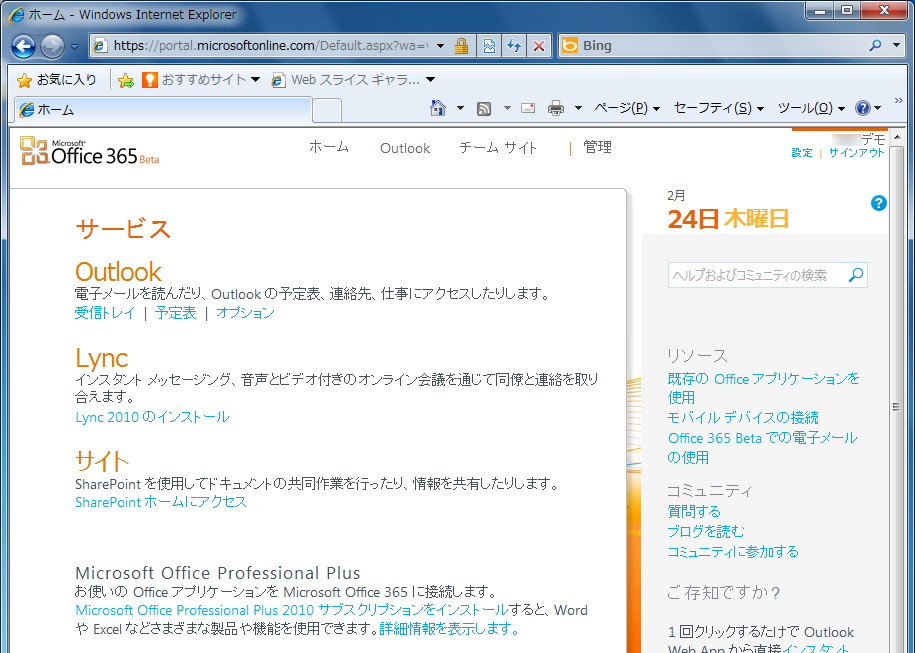
Task: Expand the セーフティ(S) dropdown menu
Action: (x=718, y=108)
